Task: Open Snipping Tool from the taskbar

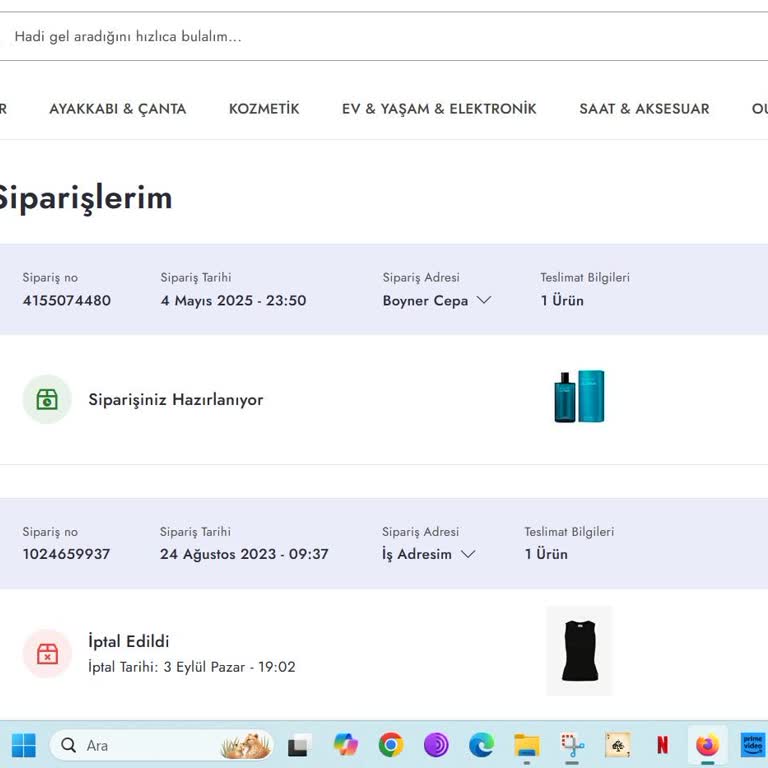Action: (x=572, y=745)
